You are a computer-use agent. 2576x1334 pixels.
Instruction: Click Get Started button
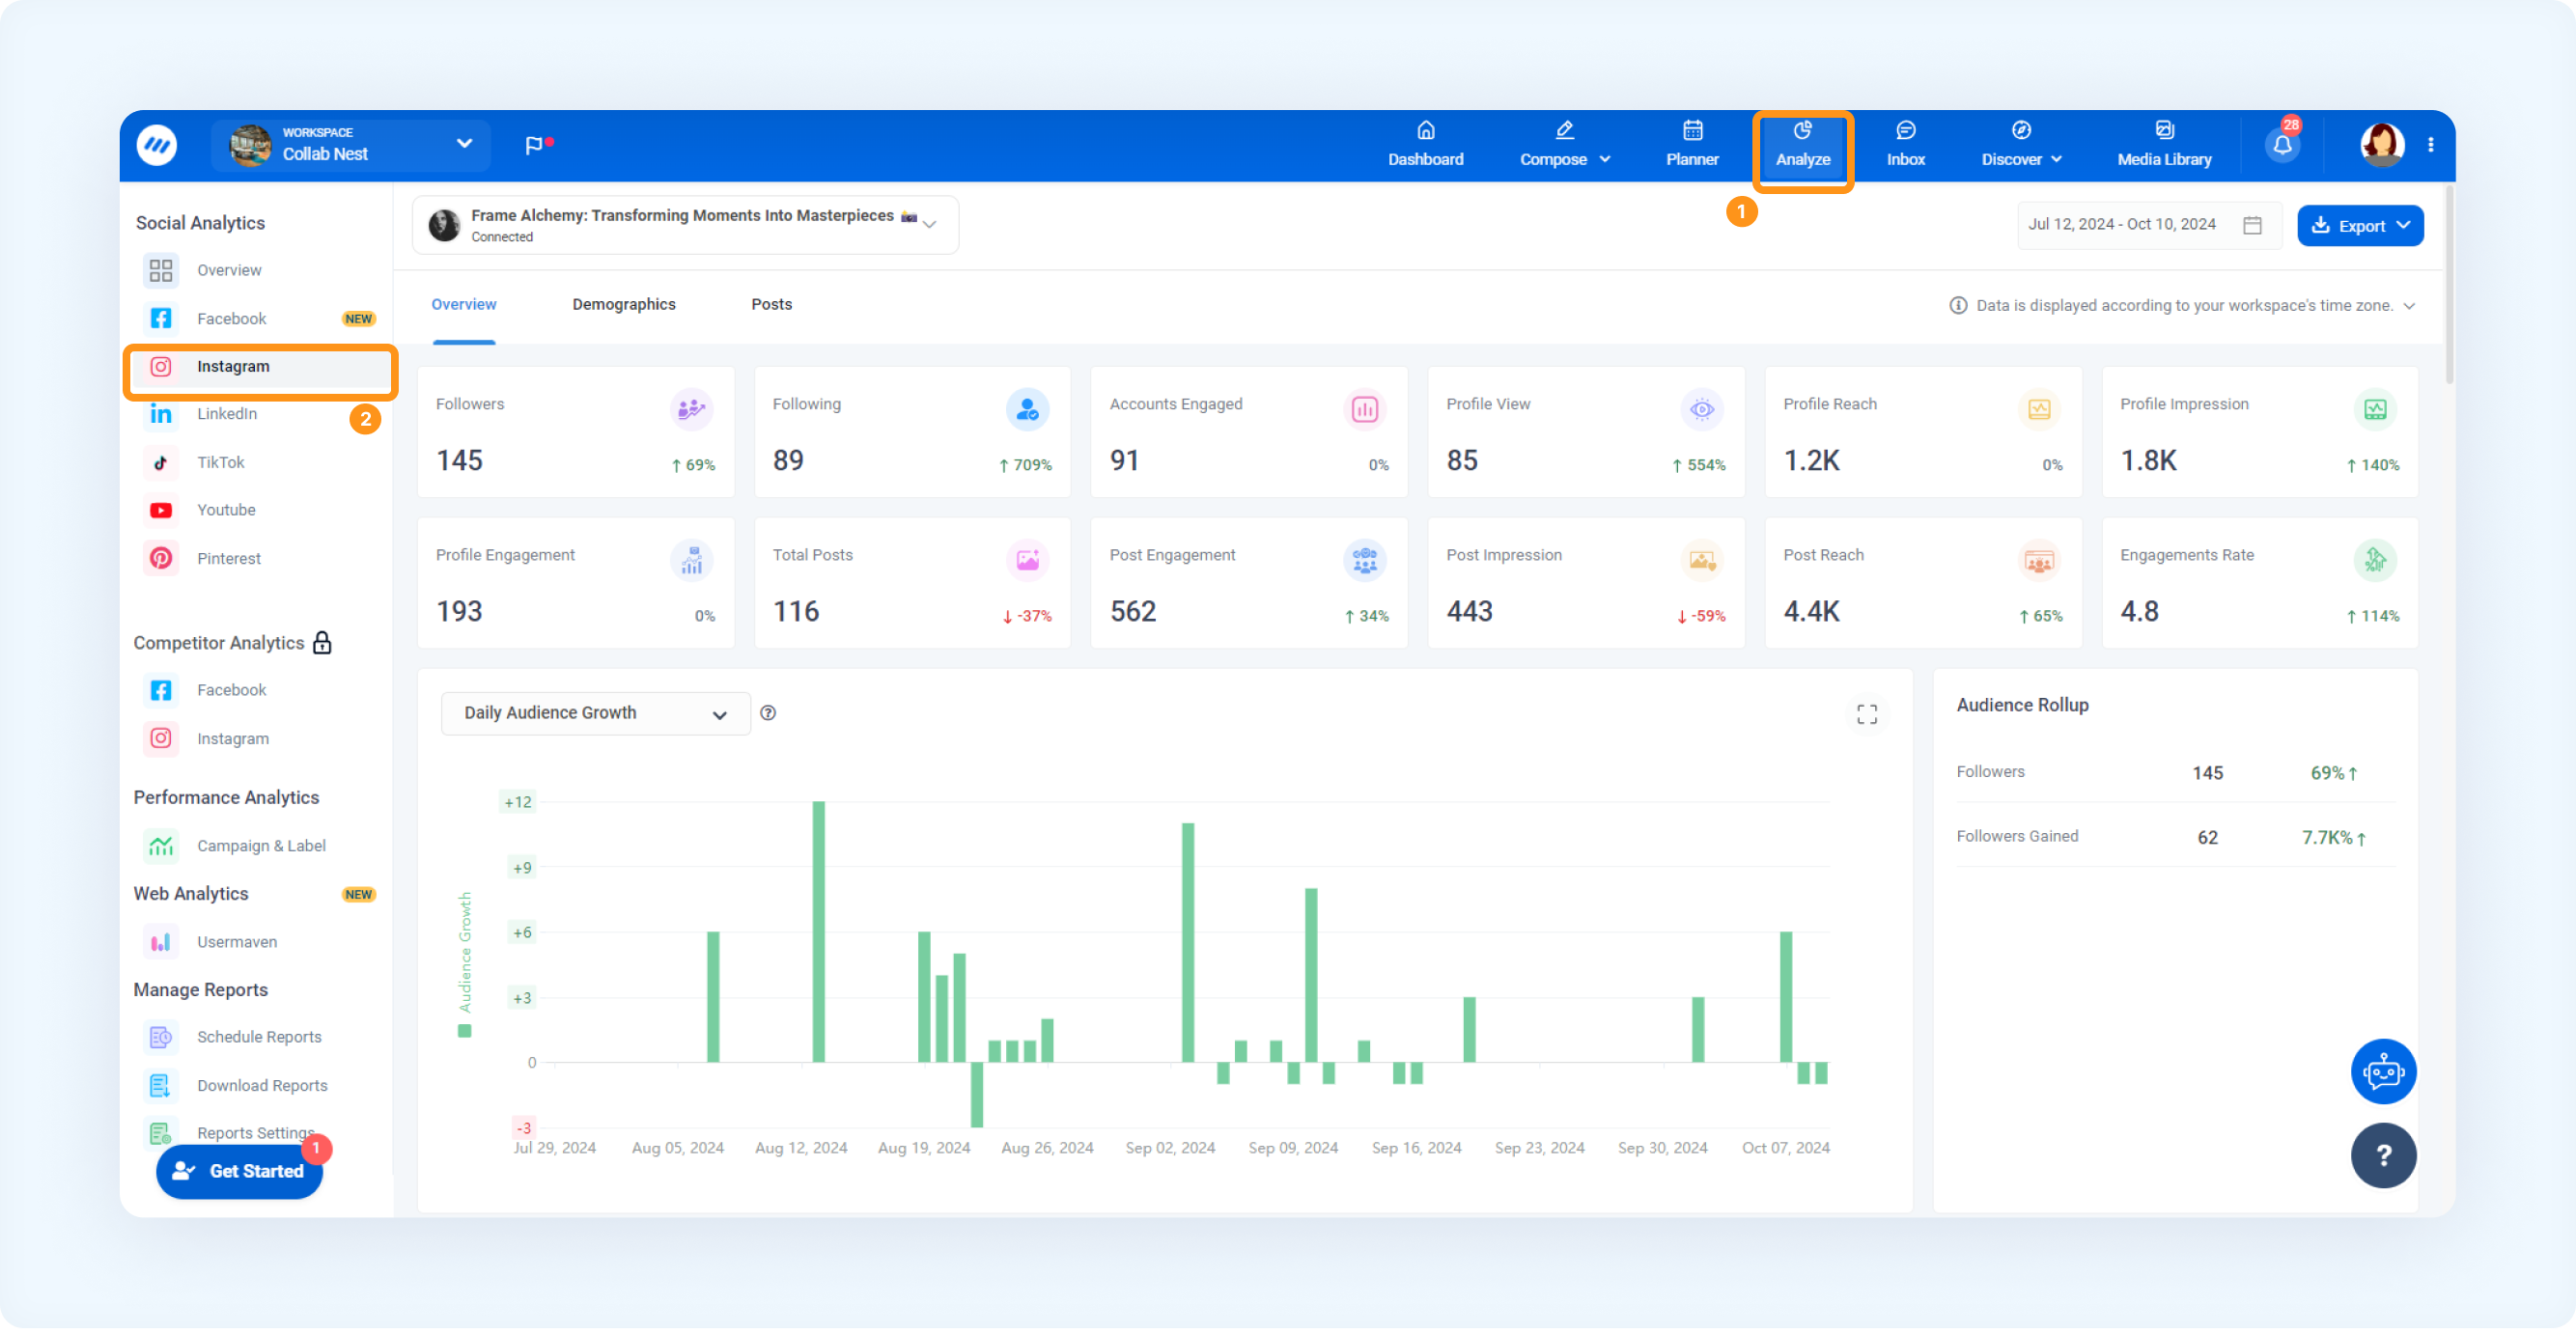click(239, 1173)
